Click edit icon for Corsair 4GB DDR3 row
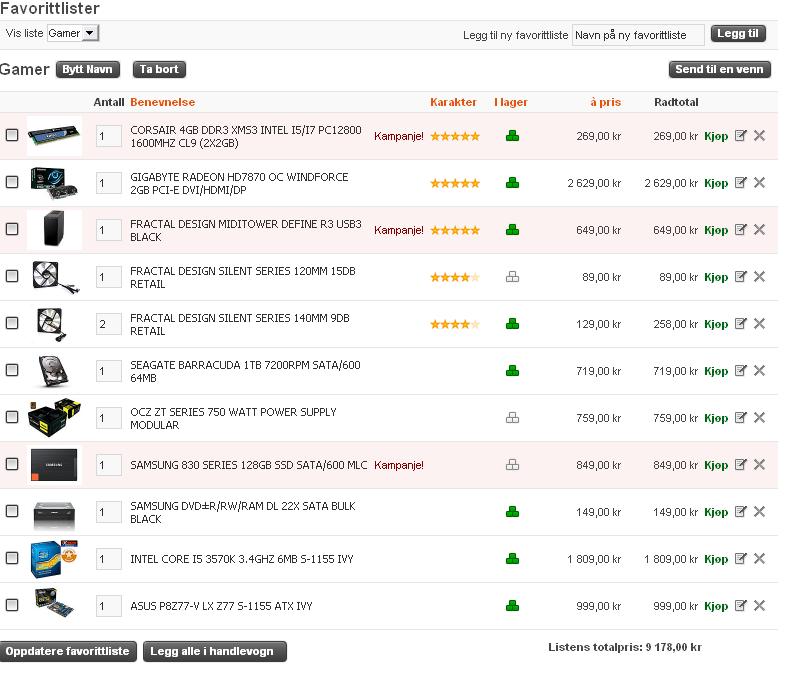The width and height of the screenshot is (801, 680). click(x=740, y=135)
